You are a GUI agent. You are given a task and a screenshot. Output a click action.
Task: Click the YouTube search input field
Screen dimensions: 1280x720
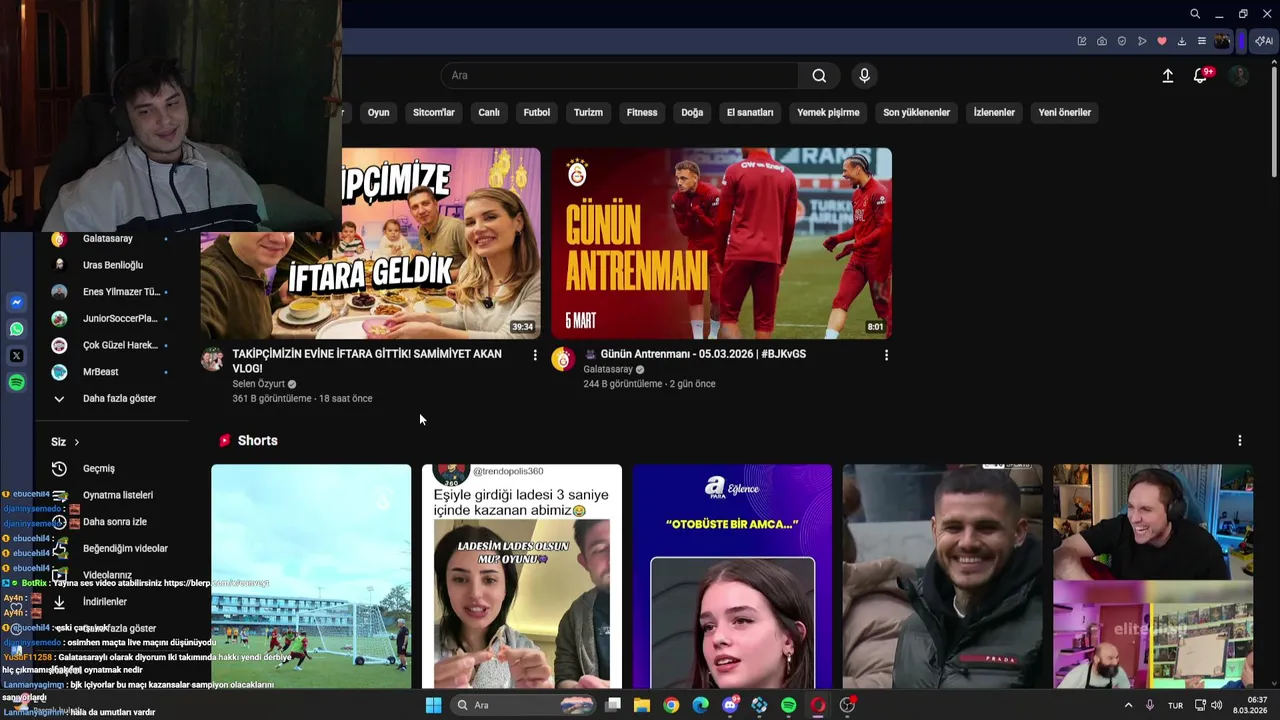coord(620,76)
